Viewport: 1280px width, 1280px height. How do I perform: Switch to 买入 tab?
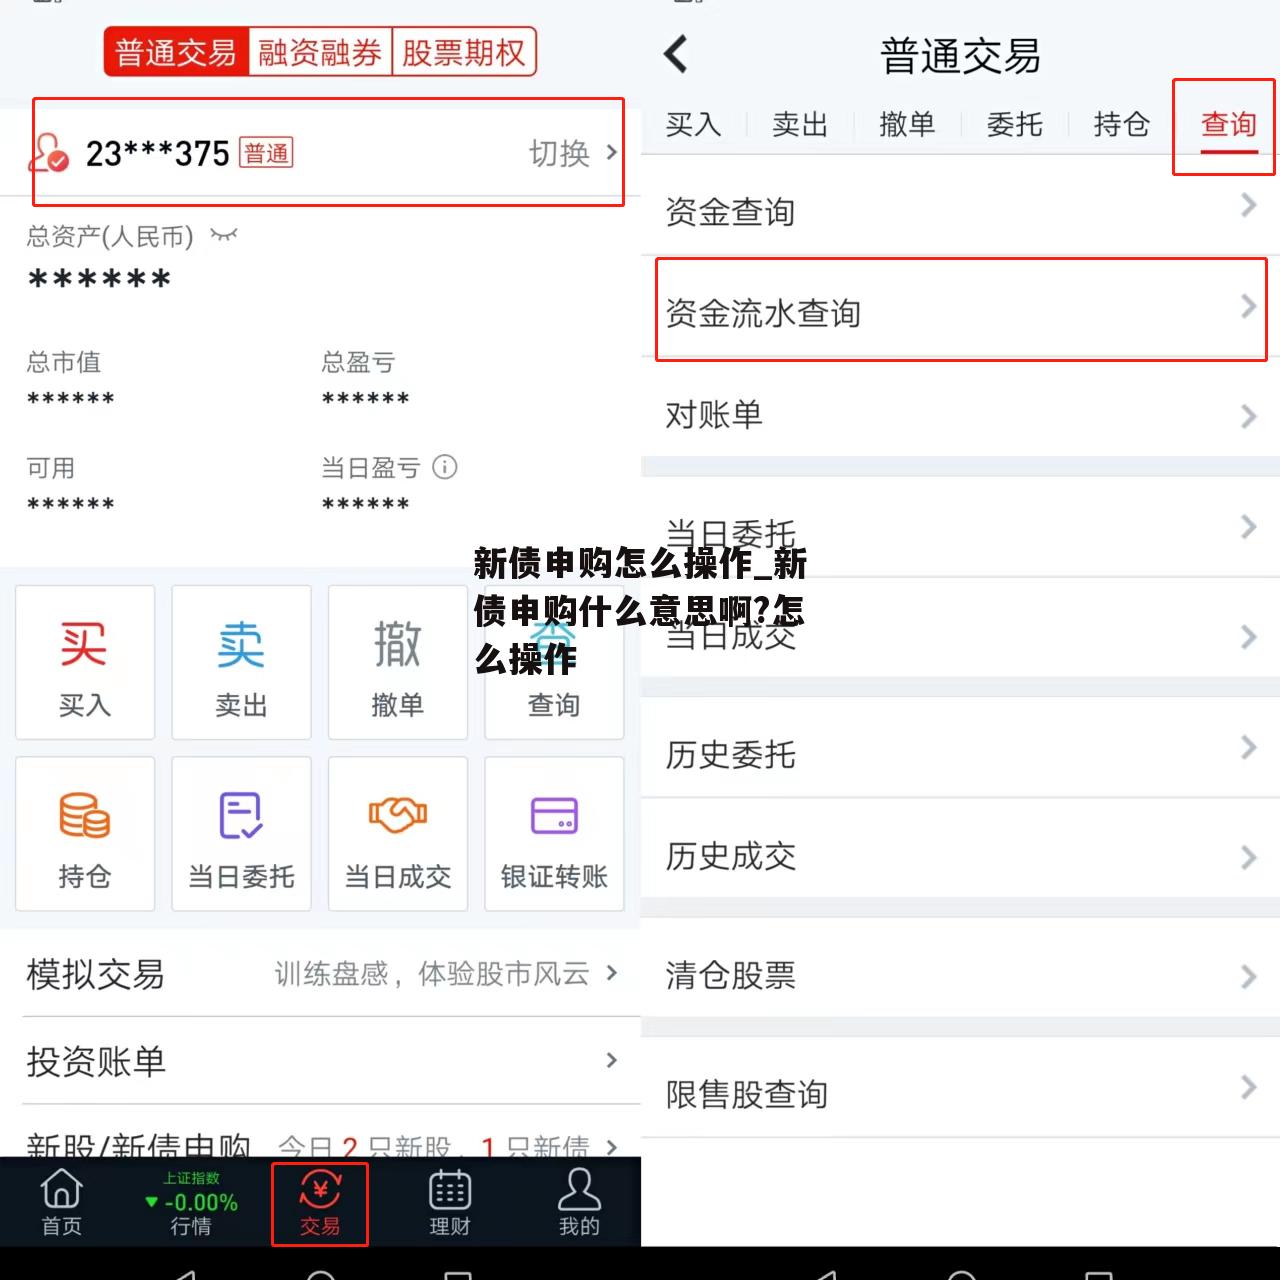tap(693, 124)
